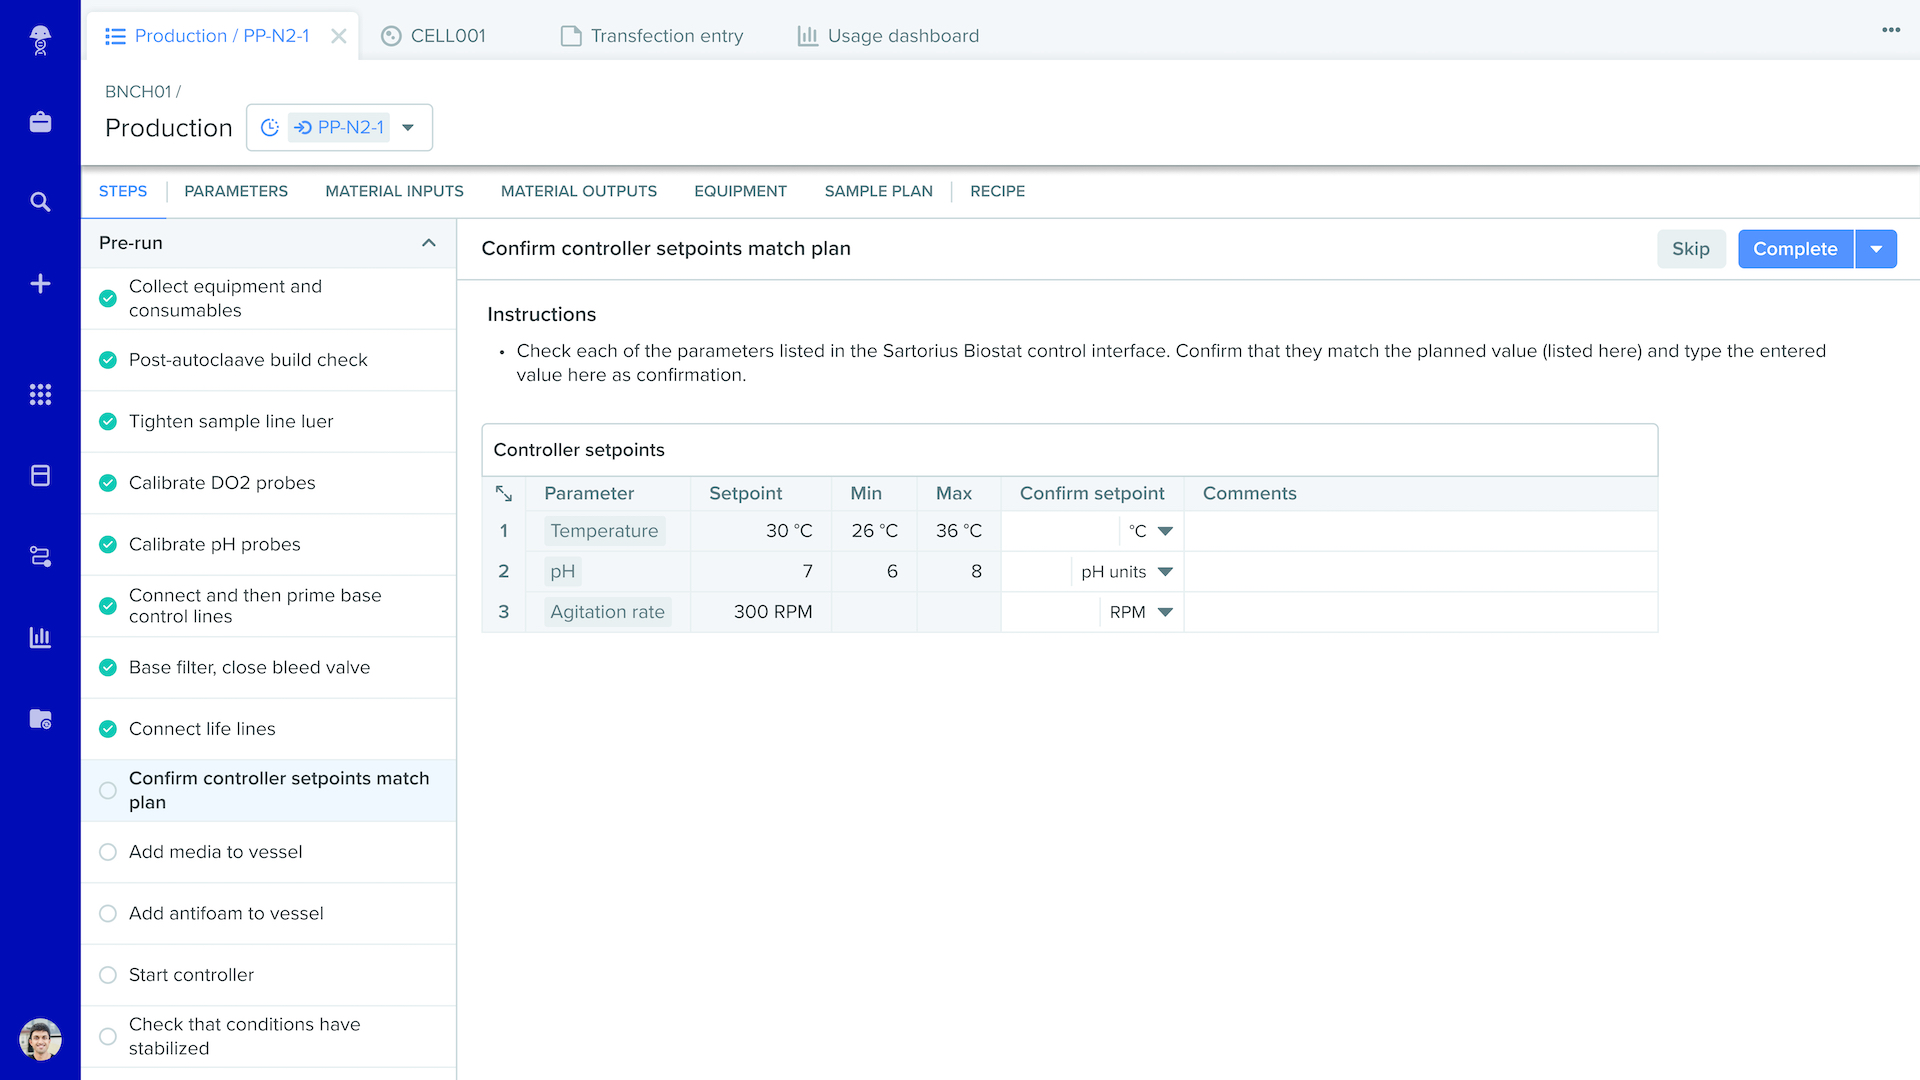Open the inventory box icon in sidebar
Screen dimensions: 1920x1080
tap(40, 475)
